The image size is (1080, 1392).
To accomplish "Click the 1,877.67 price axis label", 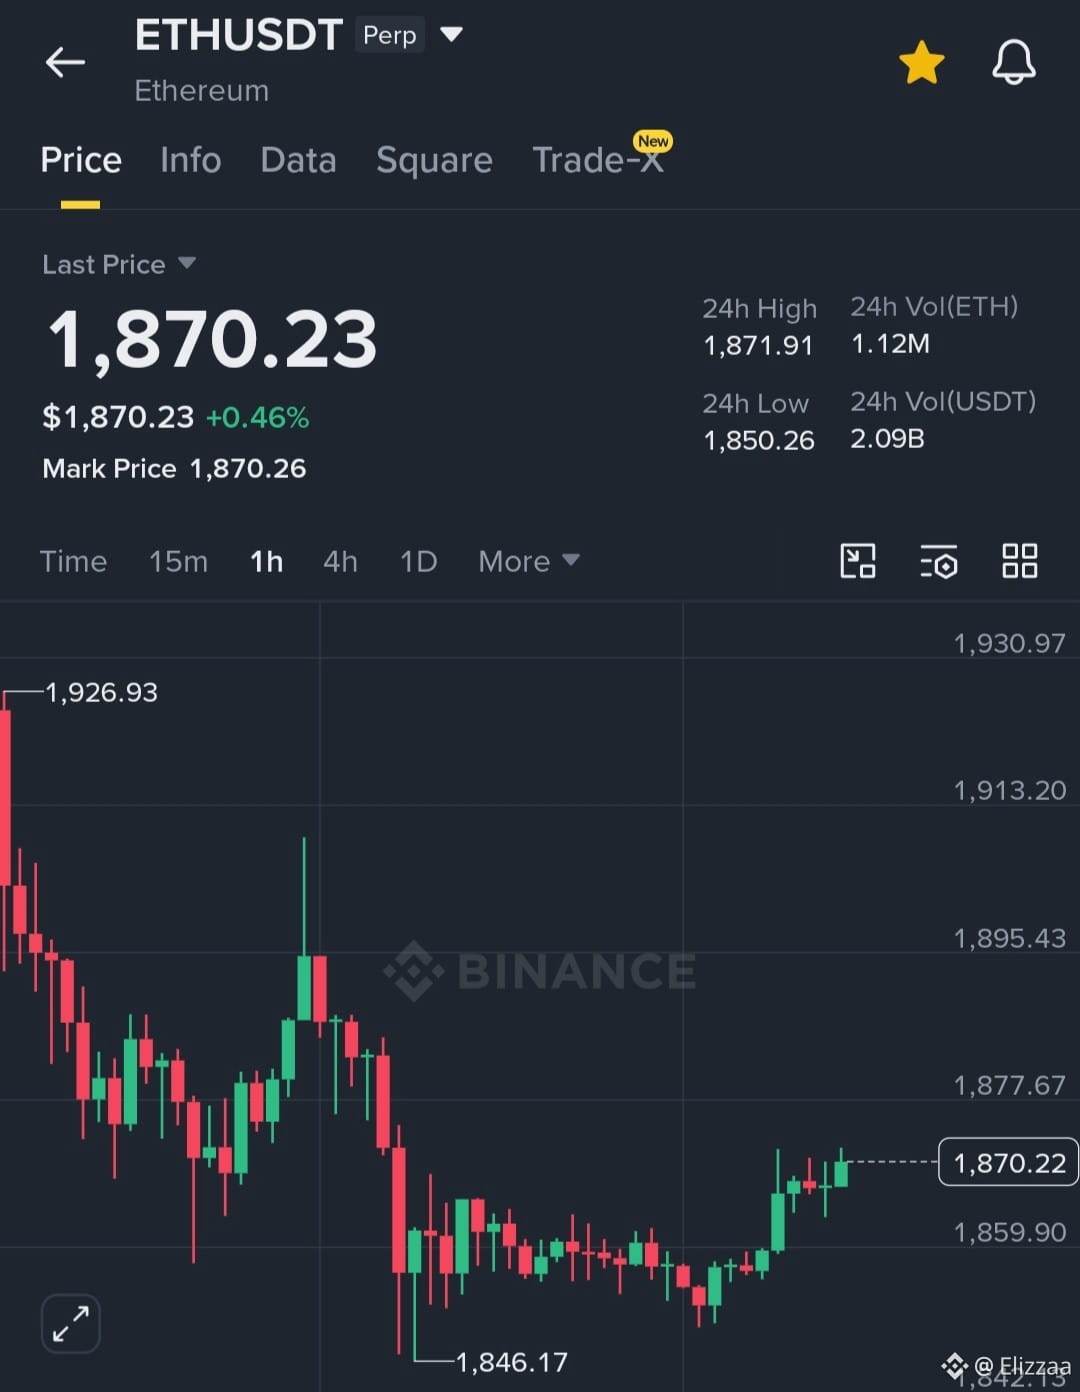I will (x=1009, y=1085).
